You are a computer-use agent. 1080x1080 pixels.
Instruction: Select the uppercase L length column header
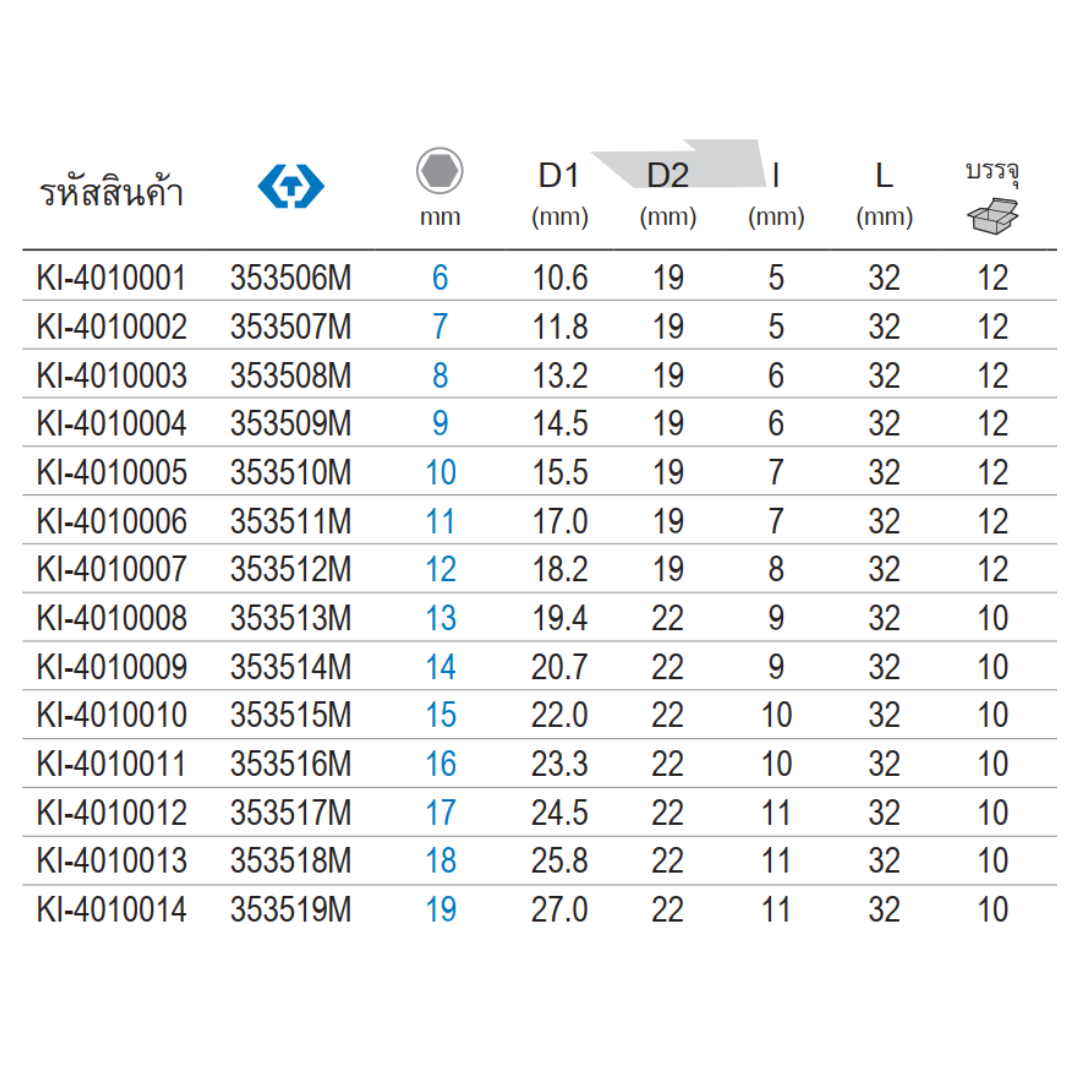(x=884, y=177)
